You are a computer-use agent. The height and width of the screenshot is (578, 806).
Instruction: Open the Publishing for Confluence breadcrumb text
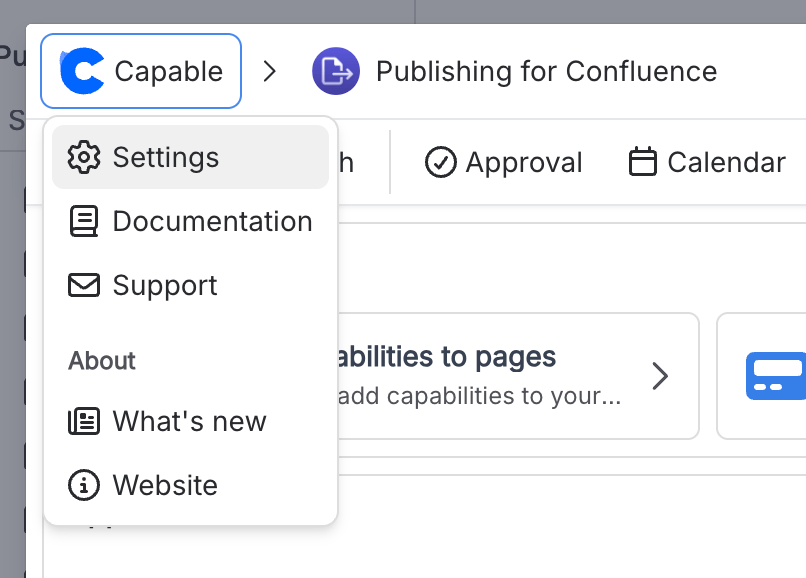[546, 72]
